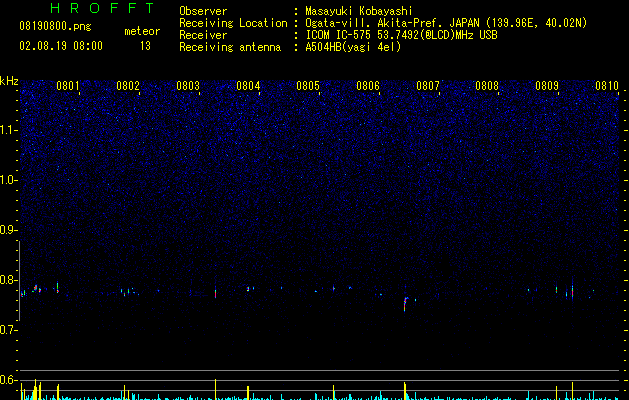Click the 0807 time marker
The width and height of the screenshot is (629, 400).
(428, 86)
